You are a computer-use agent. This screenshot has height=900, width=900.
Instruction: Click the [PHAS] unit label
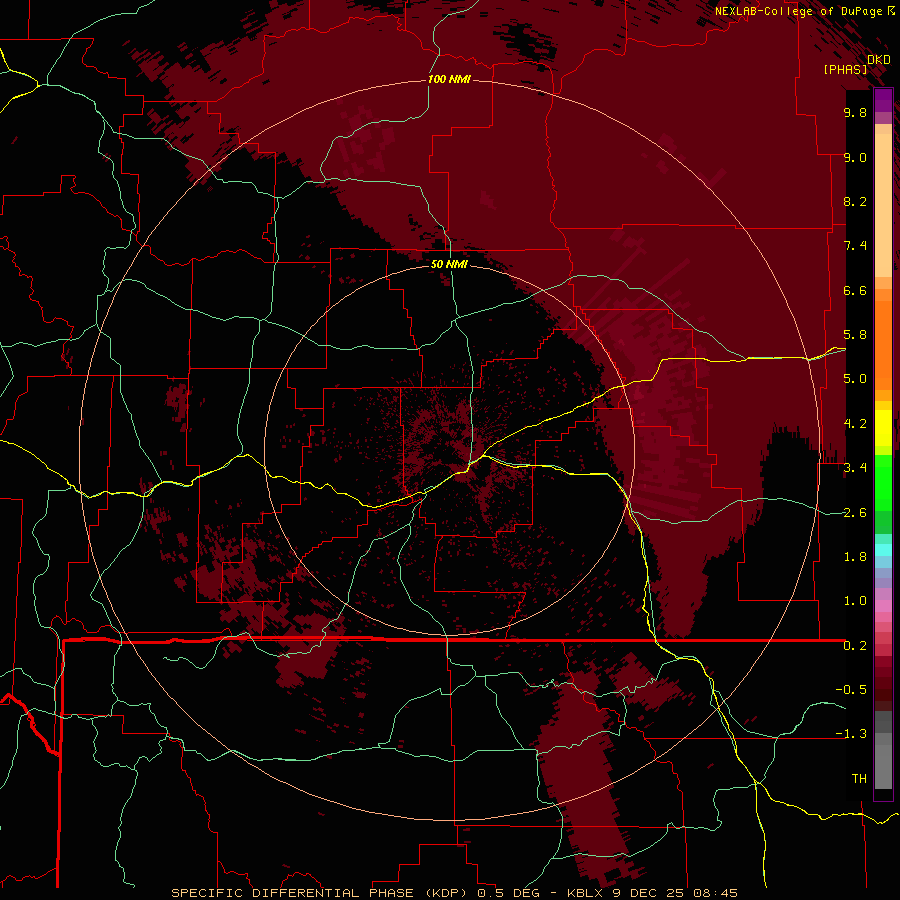845,69
